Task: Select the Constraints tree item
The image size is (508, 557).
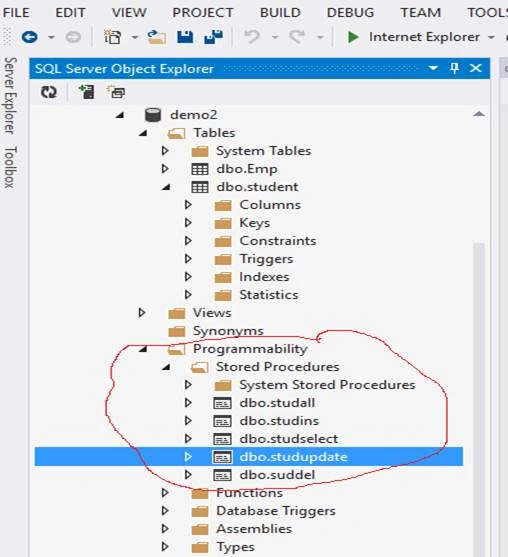Action: point(277,241)
